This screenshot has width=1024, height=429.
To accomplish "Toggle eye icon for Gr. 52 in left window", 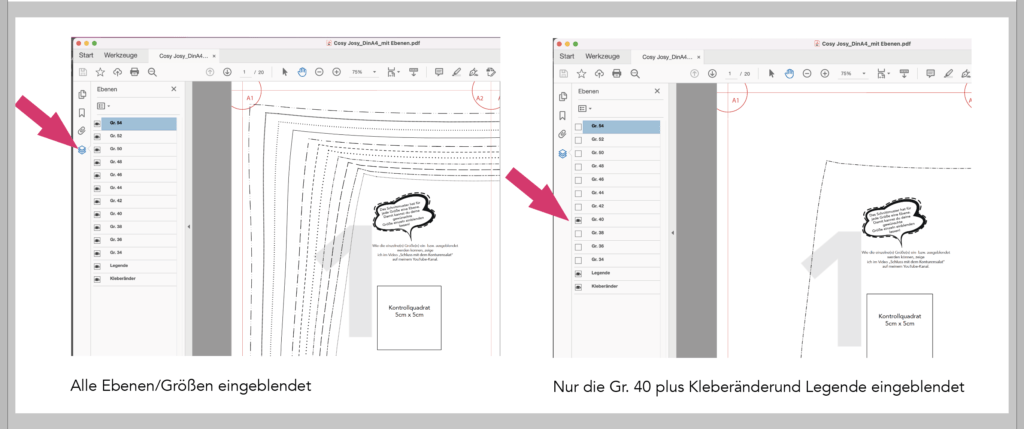I will [x=98, y=136].
